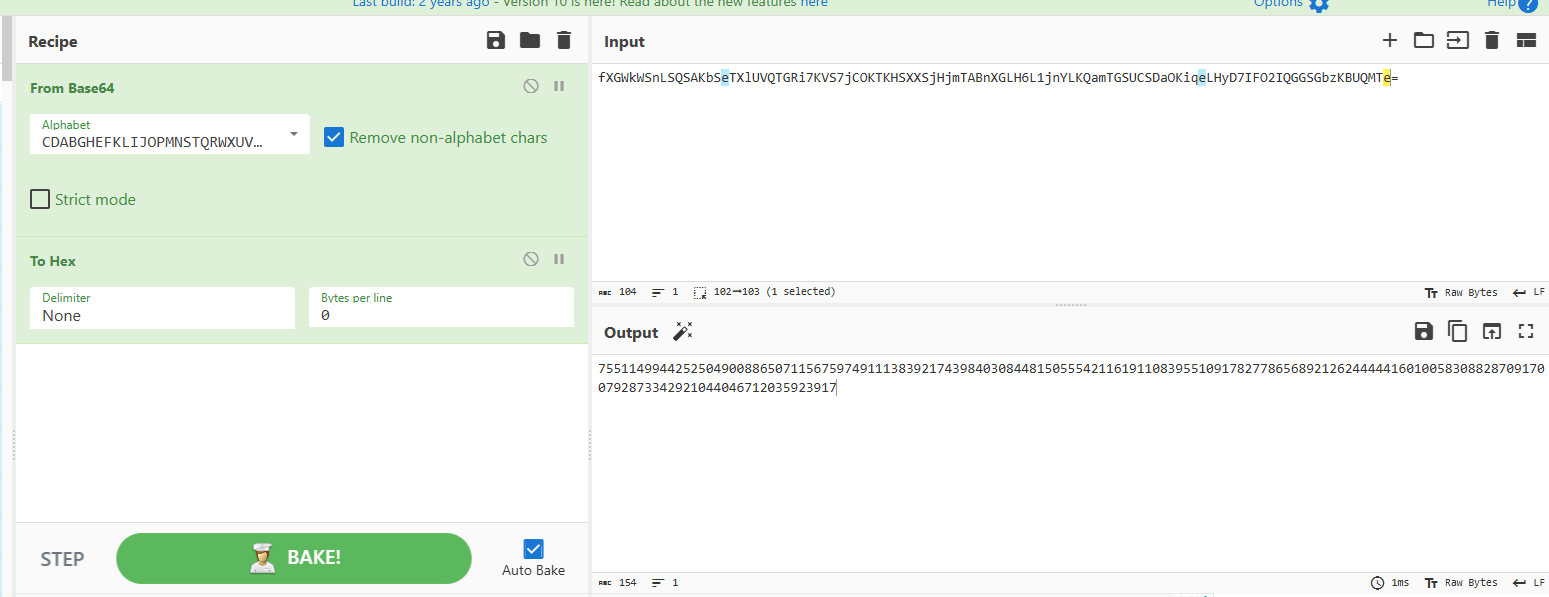Open the Options gear

click(1319, 5)
